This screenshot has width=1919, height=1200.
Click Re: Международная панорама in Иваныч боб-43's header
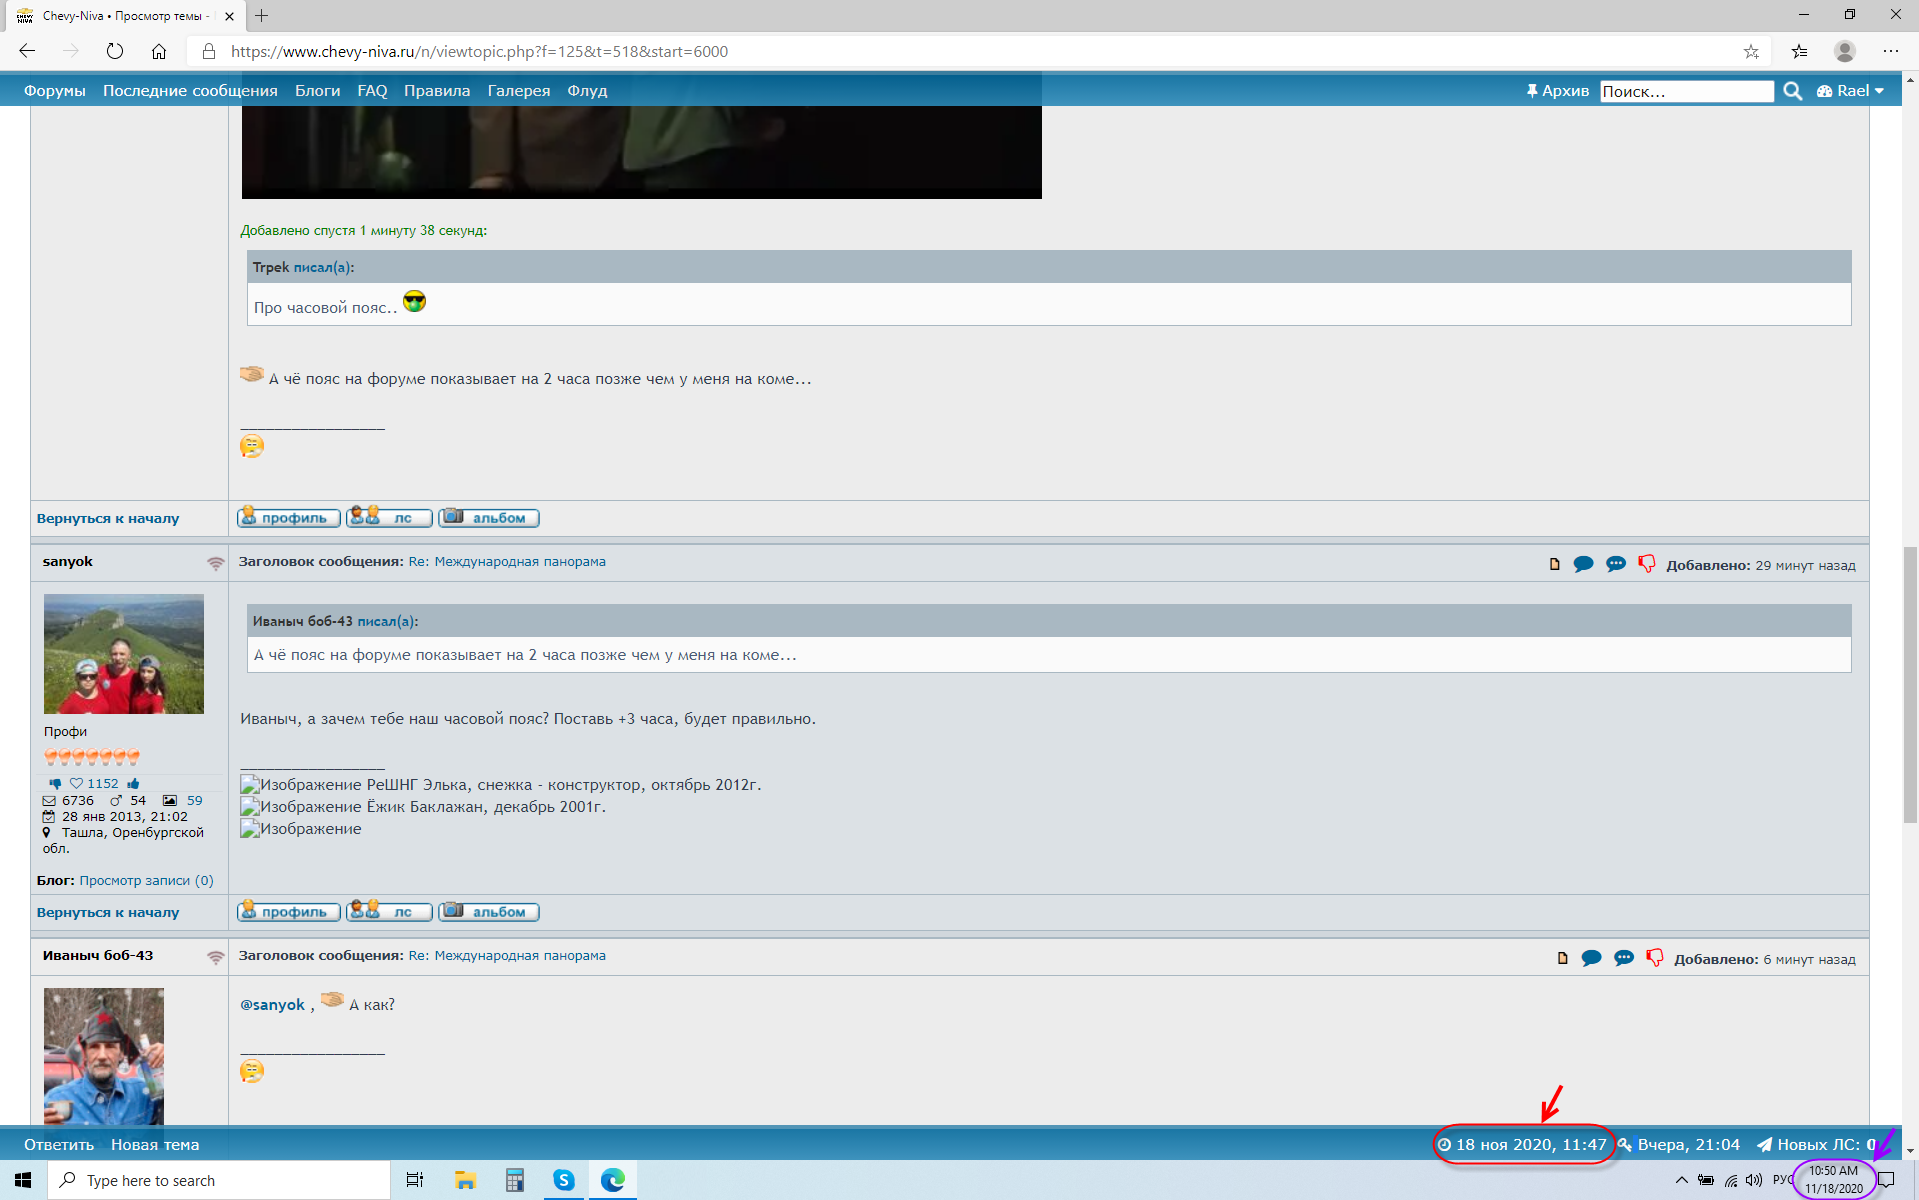pos(507,956)
